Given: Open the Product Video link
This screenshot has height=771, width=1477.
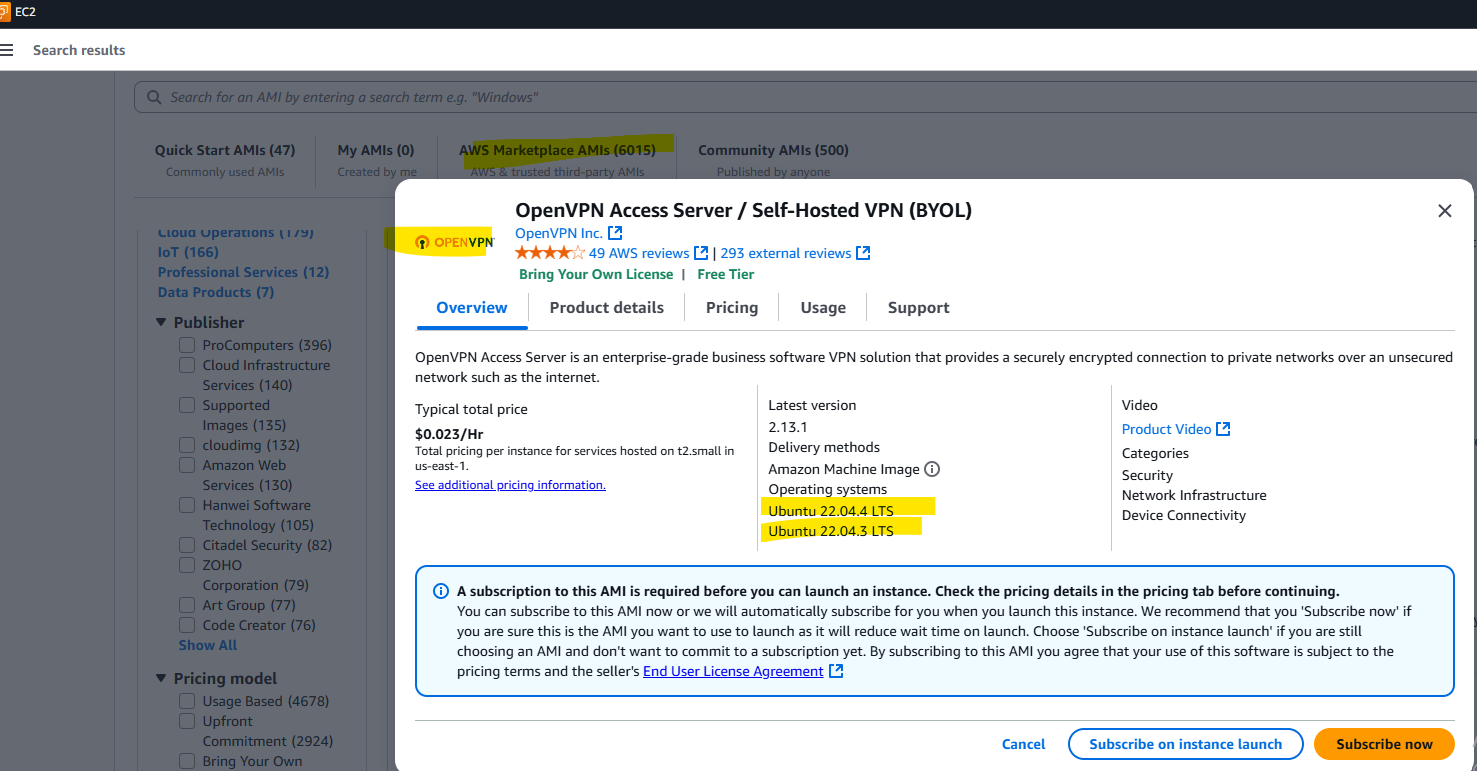Looking at the screenshot, I should click(1166, 429).
